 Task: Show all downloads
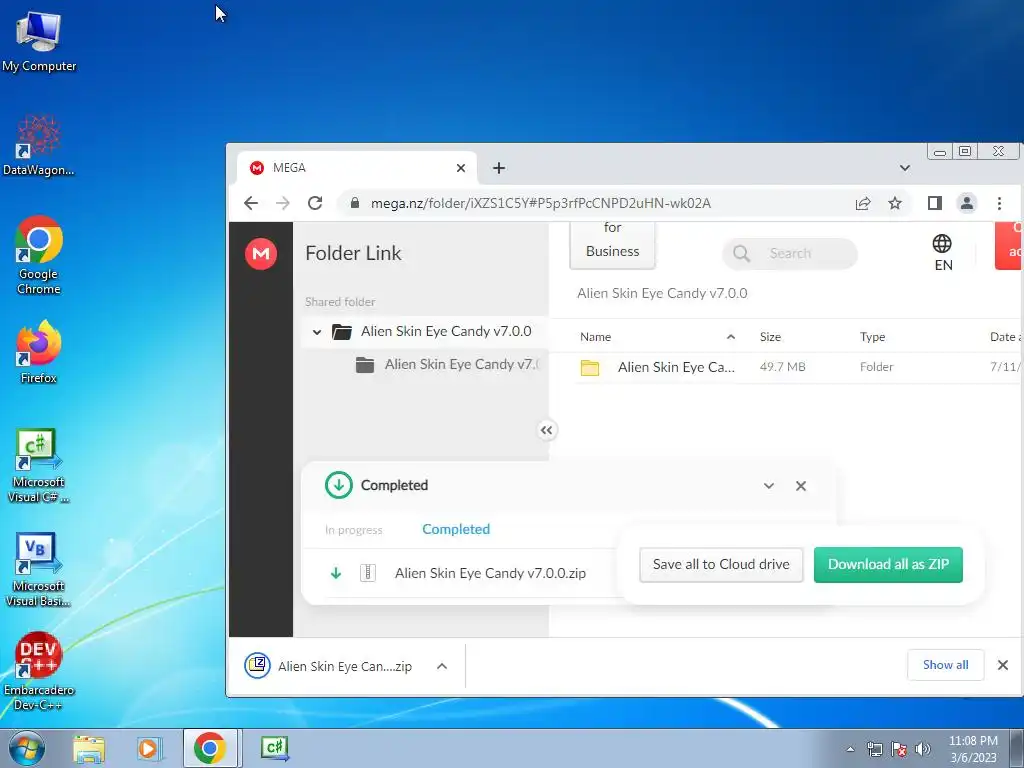tap(945, 665)
